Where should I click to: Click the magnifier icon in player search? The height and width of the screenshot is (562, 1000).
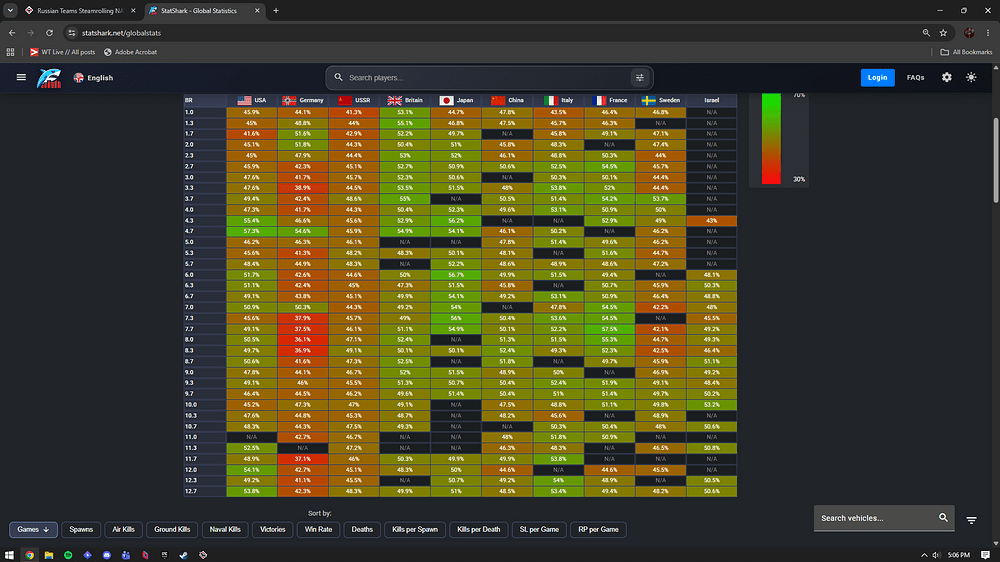coord(339,77)
